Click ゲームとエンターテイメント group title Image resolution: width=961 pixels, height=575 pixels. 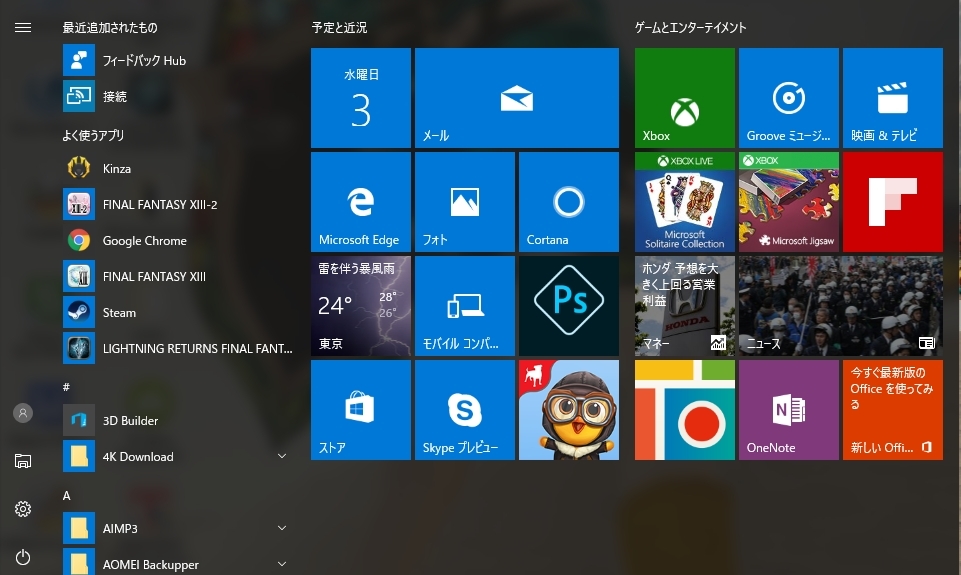[690, 28]
